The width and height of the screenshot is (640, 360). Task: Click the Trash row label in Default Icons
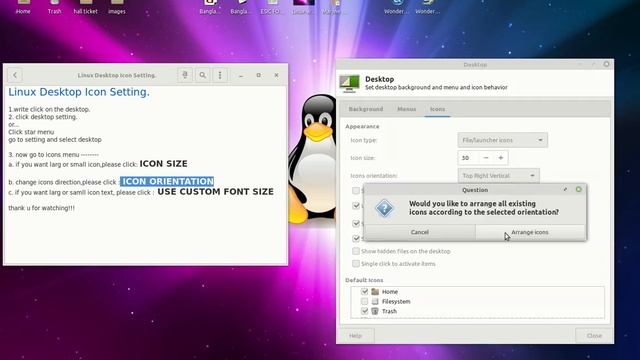point(389,311)
